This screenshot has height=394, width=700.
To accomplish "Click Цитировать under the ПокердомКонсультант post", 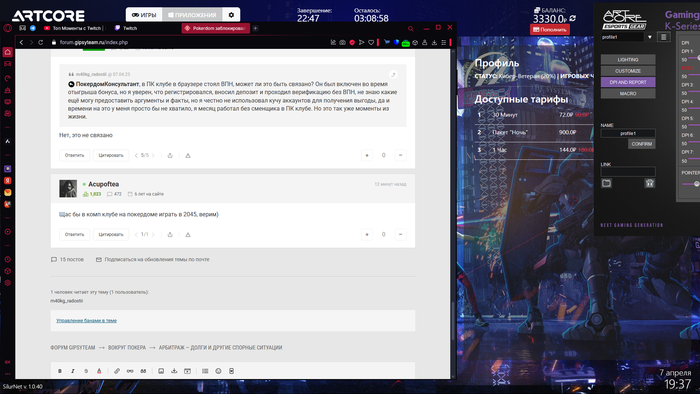I will click(x=111, y=155).
